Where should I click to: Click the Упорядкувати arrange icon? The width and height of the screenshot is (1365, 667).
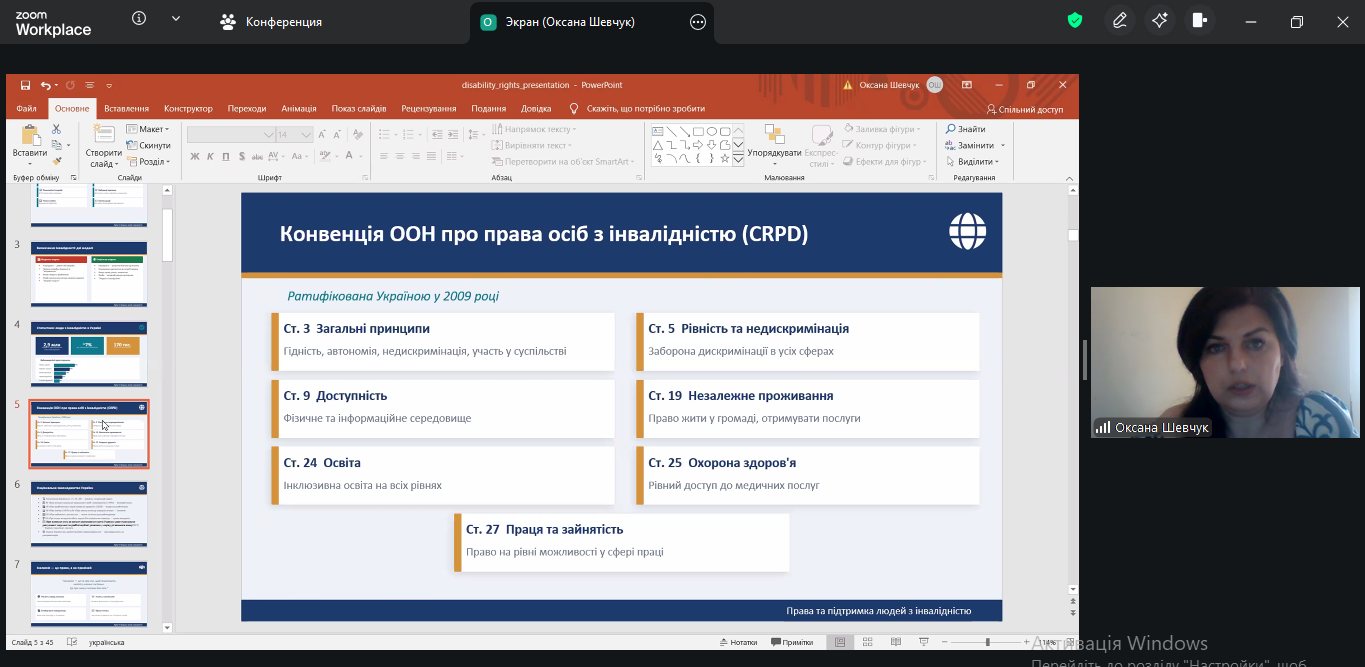[x=773, y=135]
